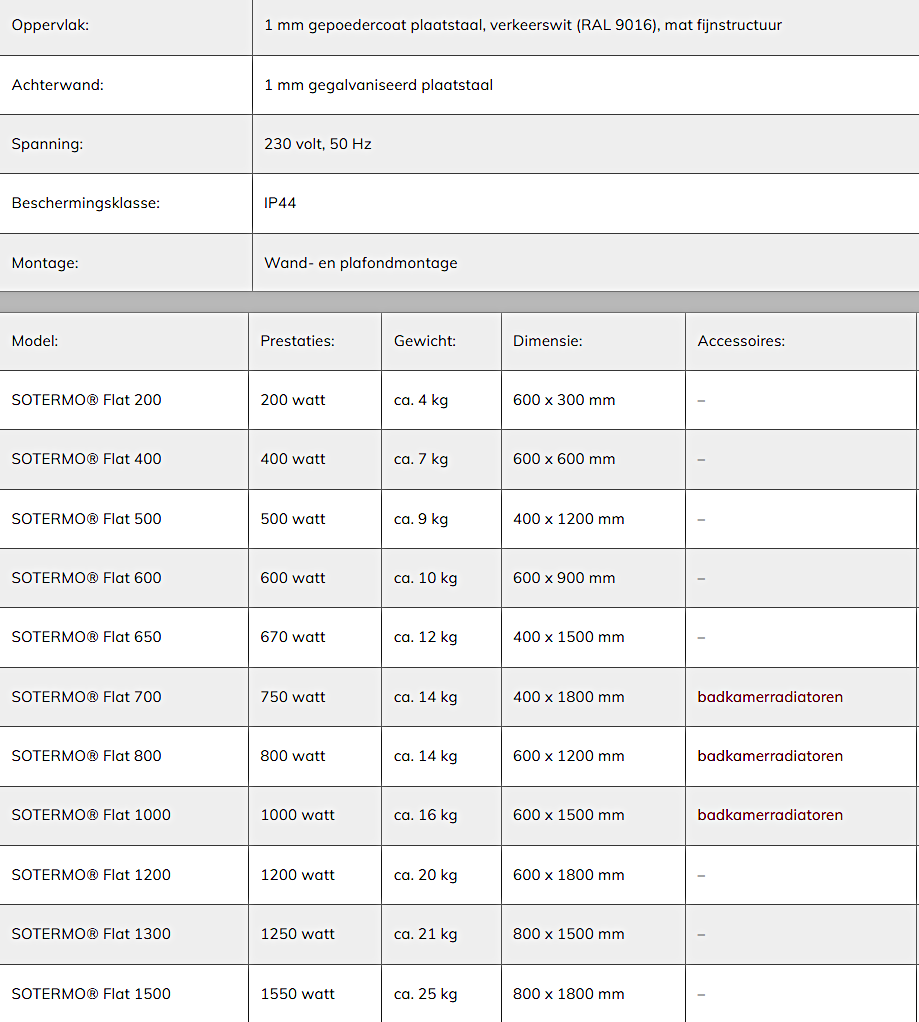Screen dimensions: 919x1022
Task: Select the Gewicht column header
Action: tap(425, 341)
